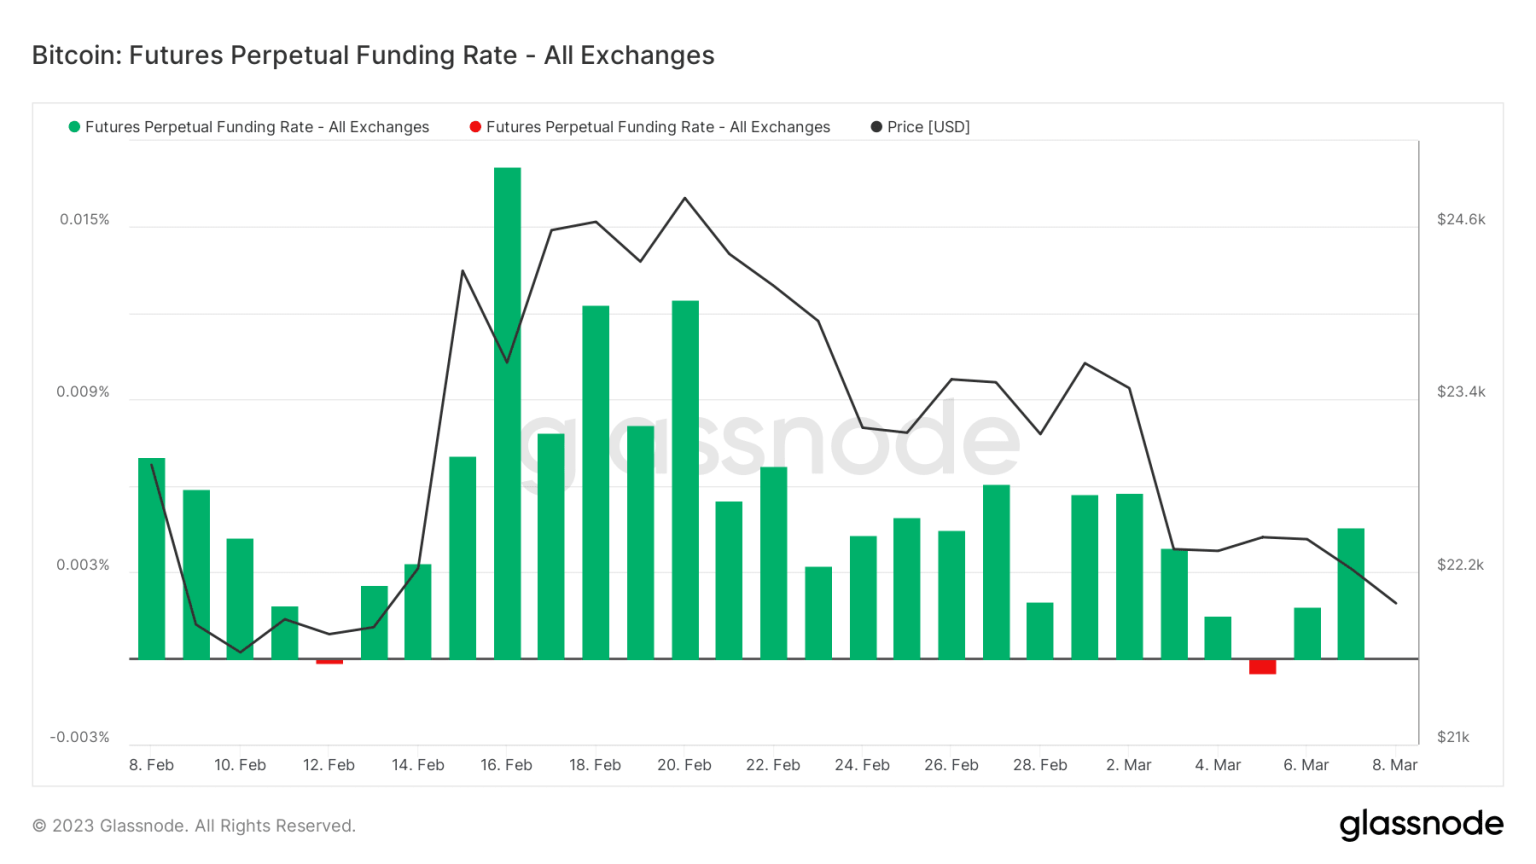This screenshot has width=1536, height=864.
Task: Click the chart title text
Action: (x=373, y=55)
